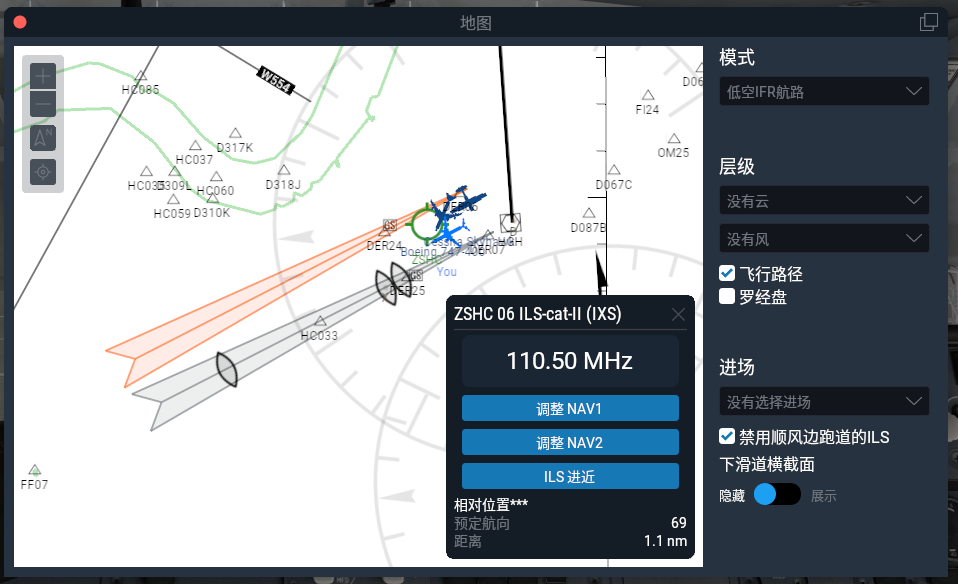Click the HC059 waypoint triangle

pyautogui.click(x=174, y=199)
